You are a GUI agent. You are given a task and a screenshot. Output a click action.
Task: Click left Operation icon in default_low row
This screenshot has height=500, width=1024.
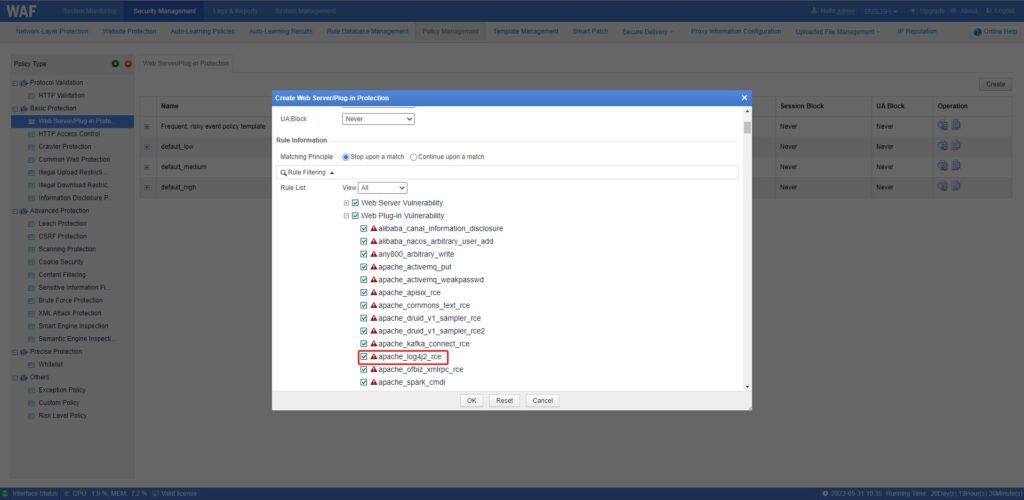[942, 146]
